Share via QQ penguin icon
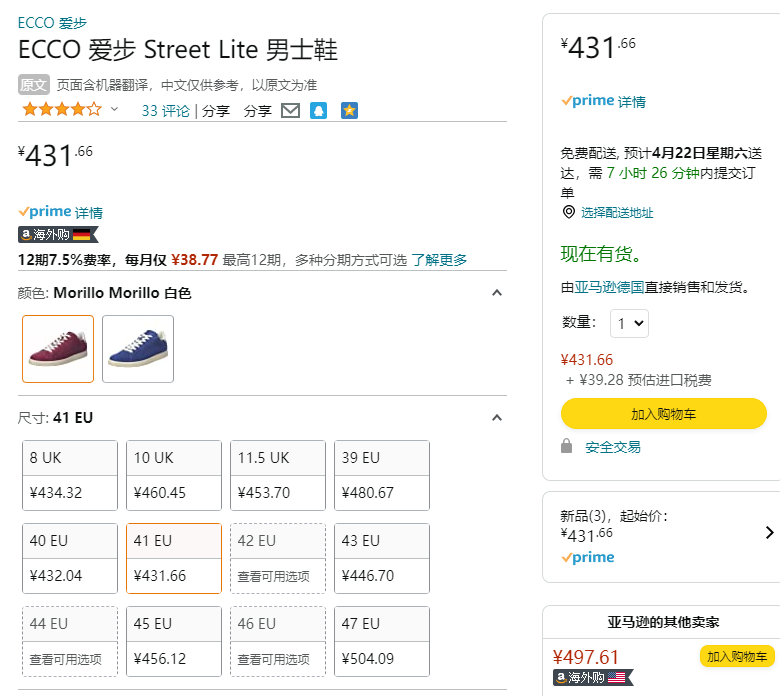780x696 pixels. click(318, 110)
